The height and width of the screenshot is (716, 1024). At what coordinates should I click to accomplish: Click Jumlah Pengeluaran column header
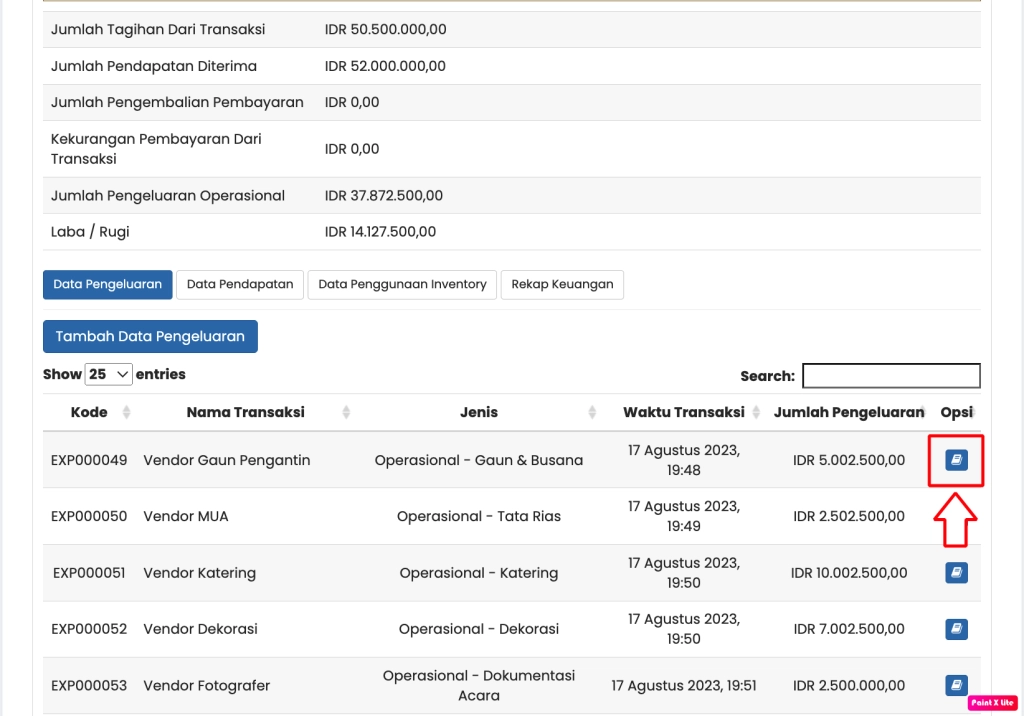(x=848, y=412)
